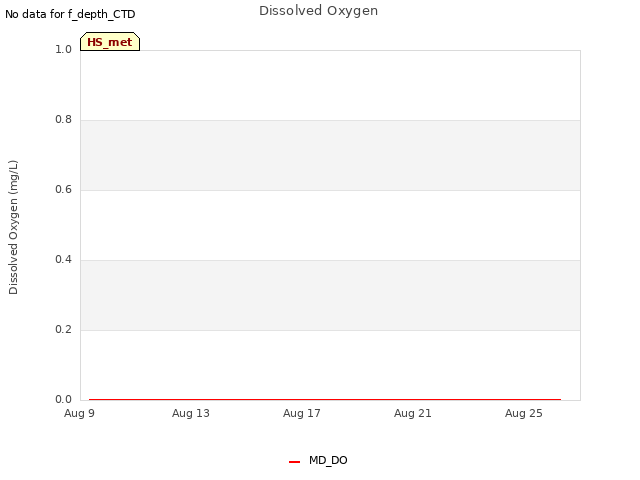
Task: Click the Dissolved Oxygen chart title
Action: click(x=318, y=11)
